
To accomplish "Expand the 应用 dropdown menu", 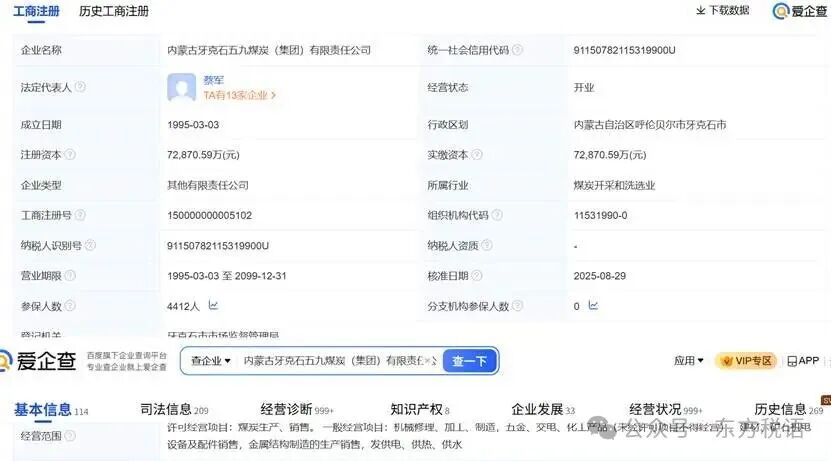I will [x=688, y=361].
